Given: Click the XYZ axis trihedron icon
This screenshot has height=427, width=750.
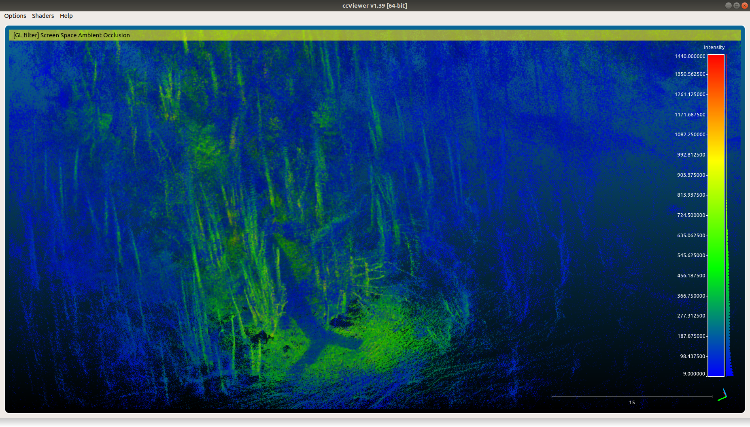Looking at the screenshot, I should [722, 396].
